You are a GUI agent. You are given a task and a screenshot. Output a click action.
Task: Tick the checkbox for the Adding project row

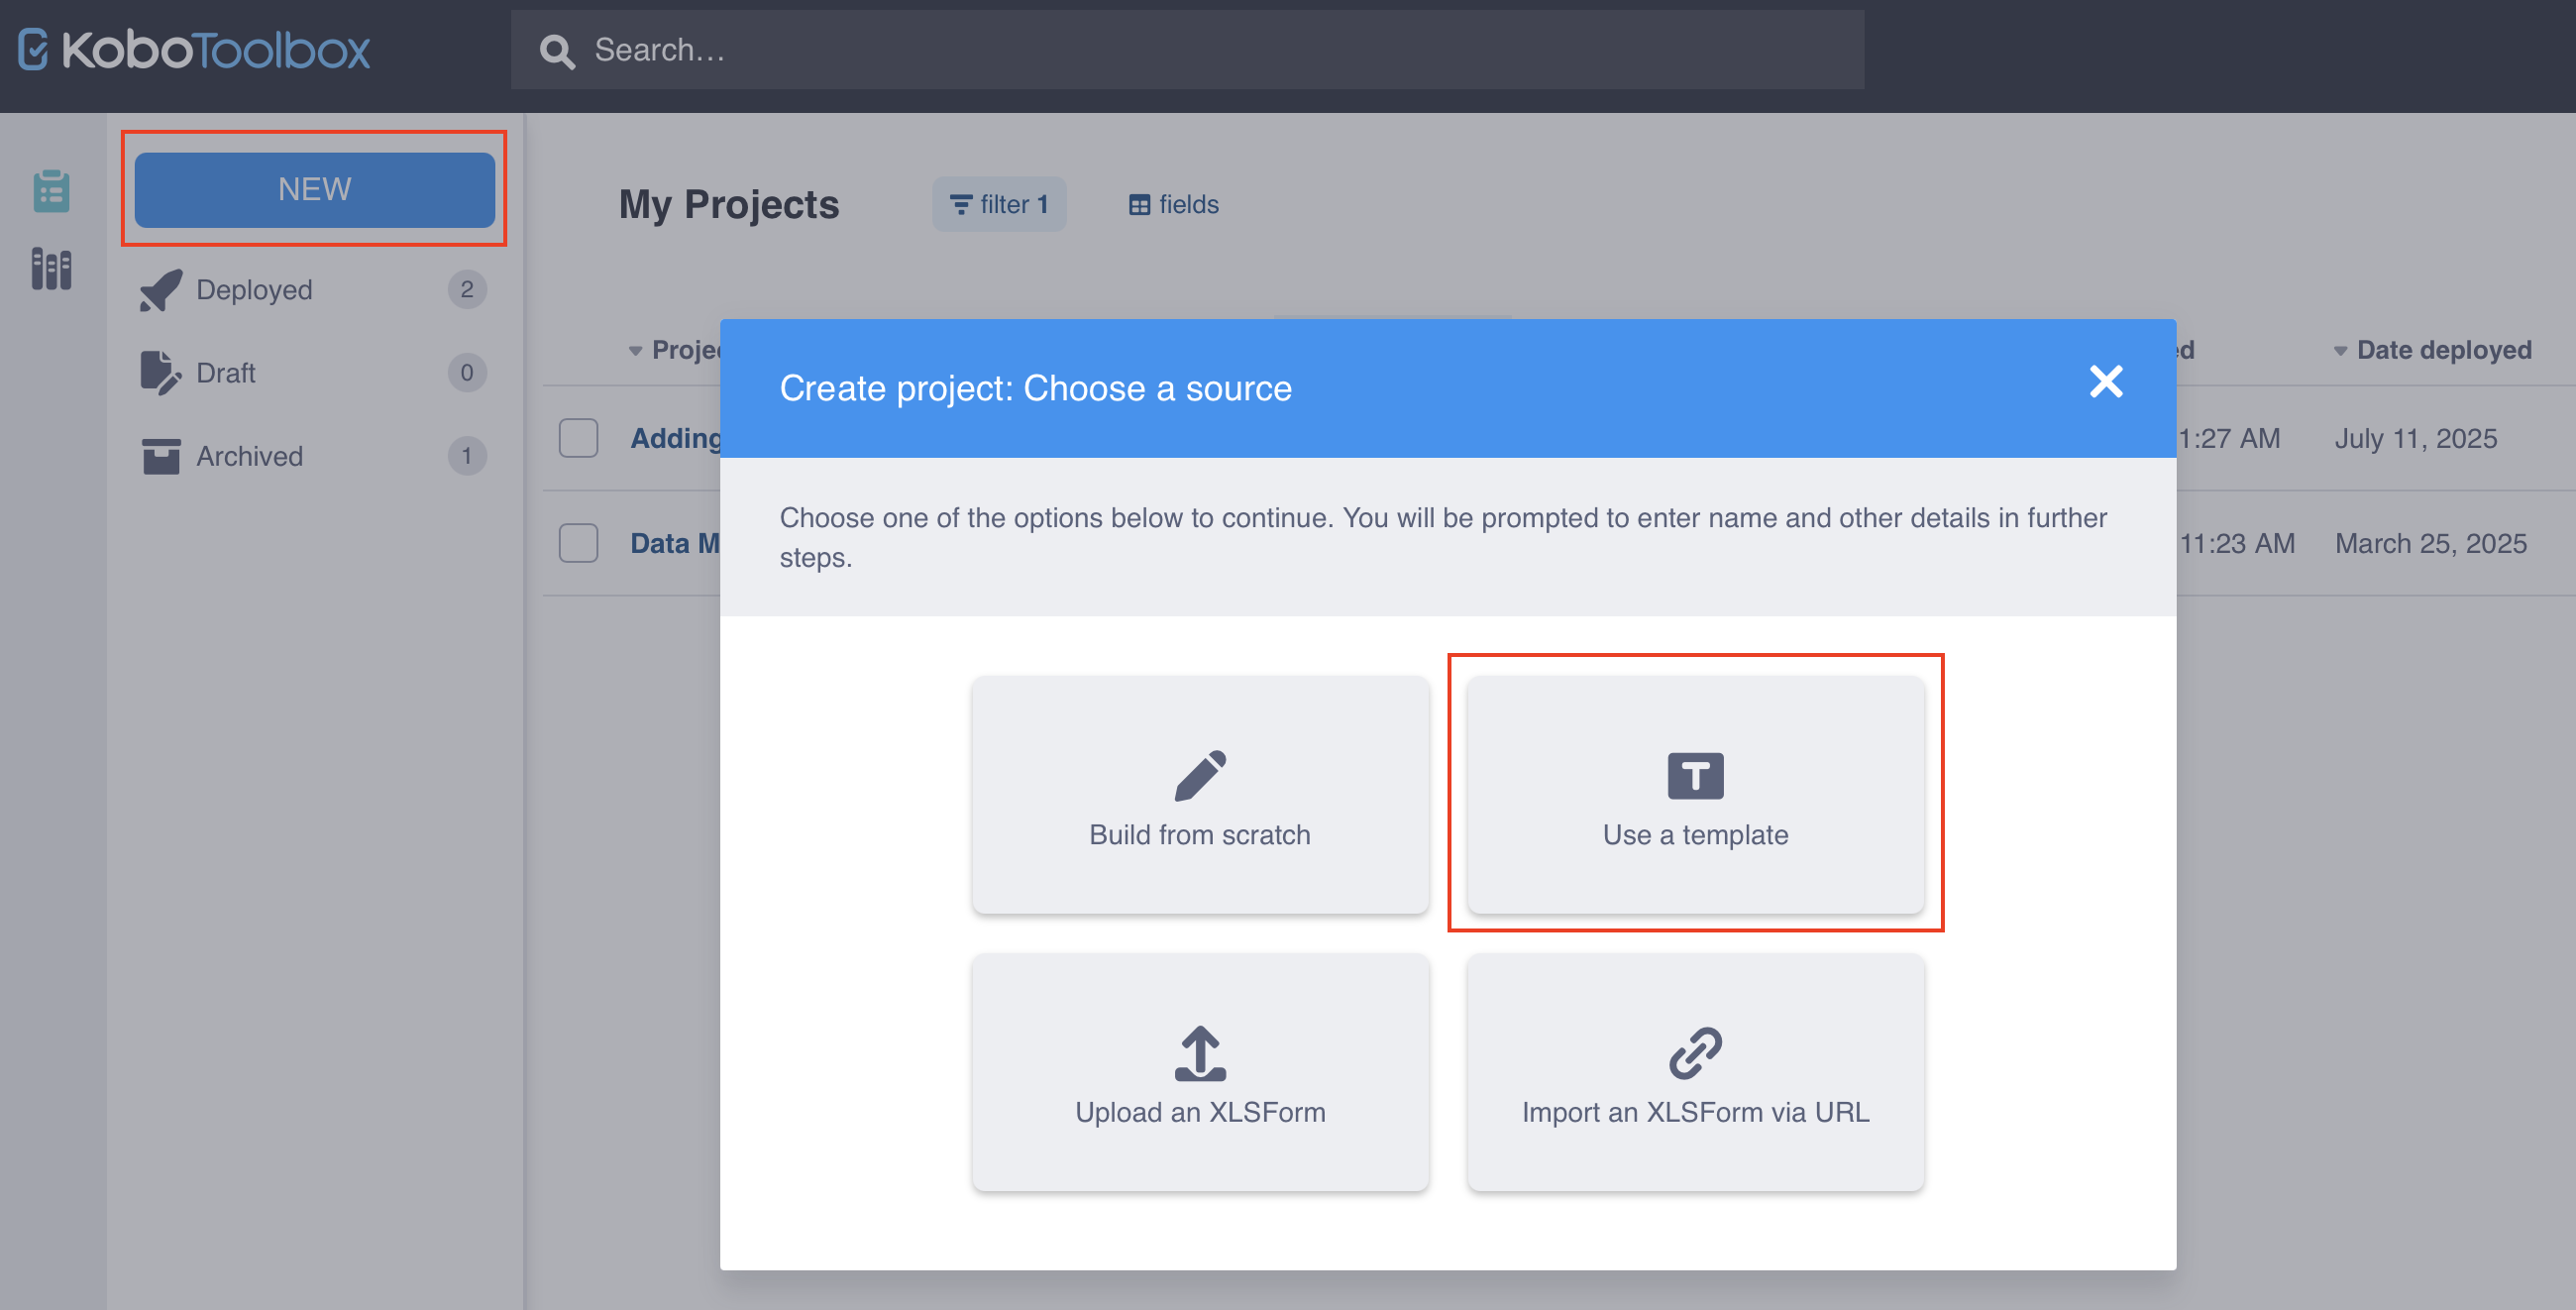(578, 438)
